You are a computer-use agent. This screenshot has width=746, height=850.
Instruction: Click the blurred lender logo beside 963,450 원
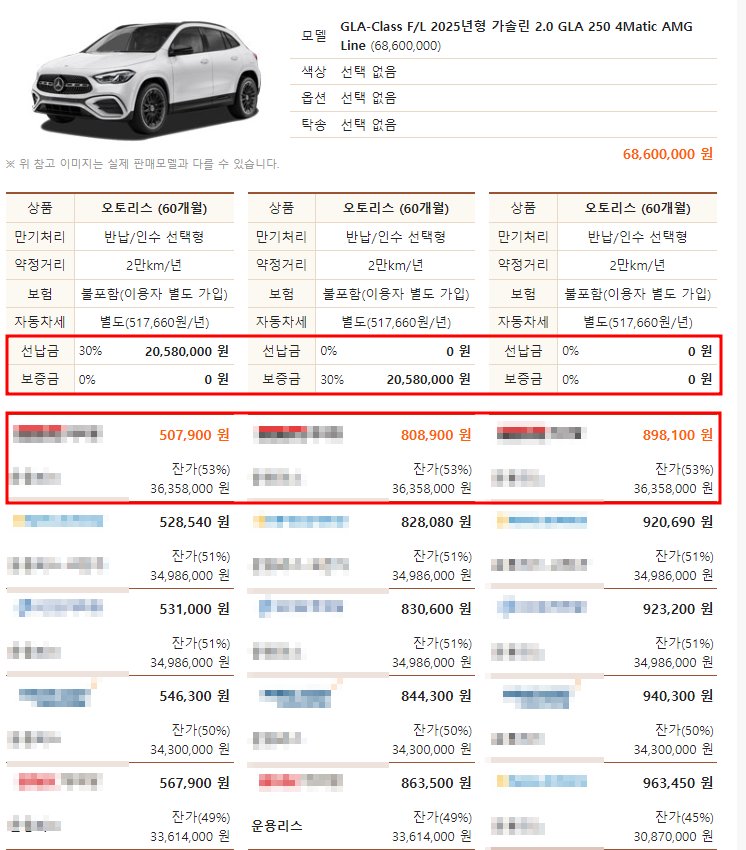[542, 781]
